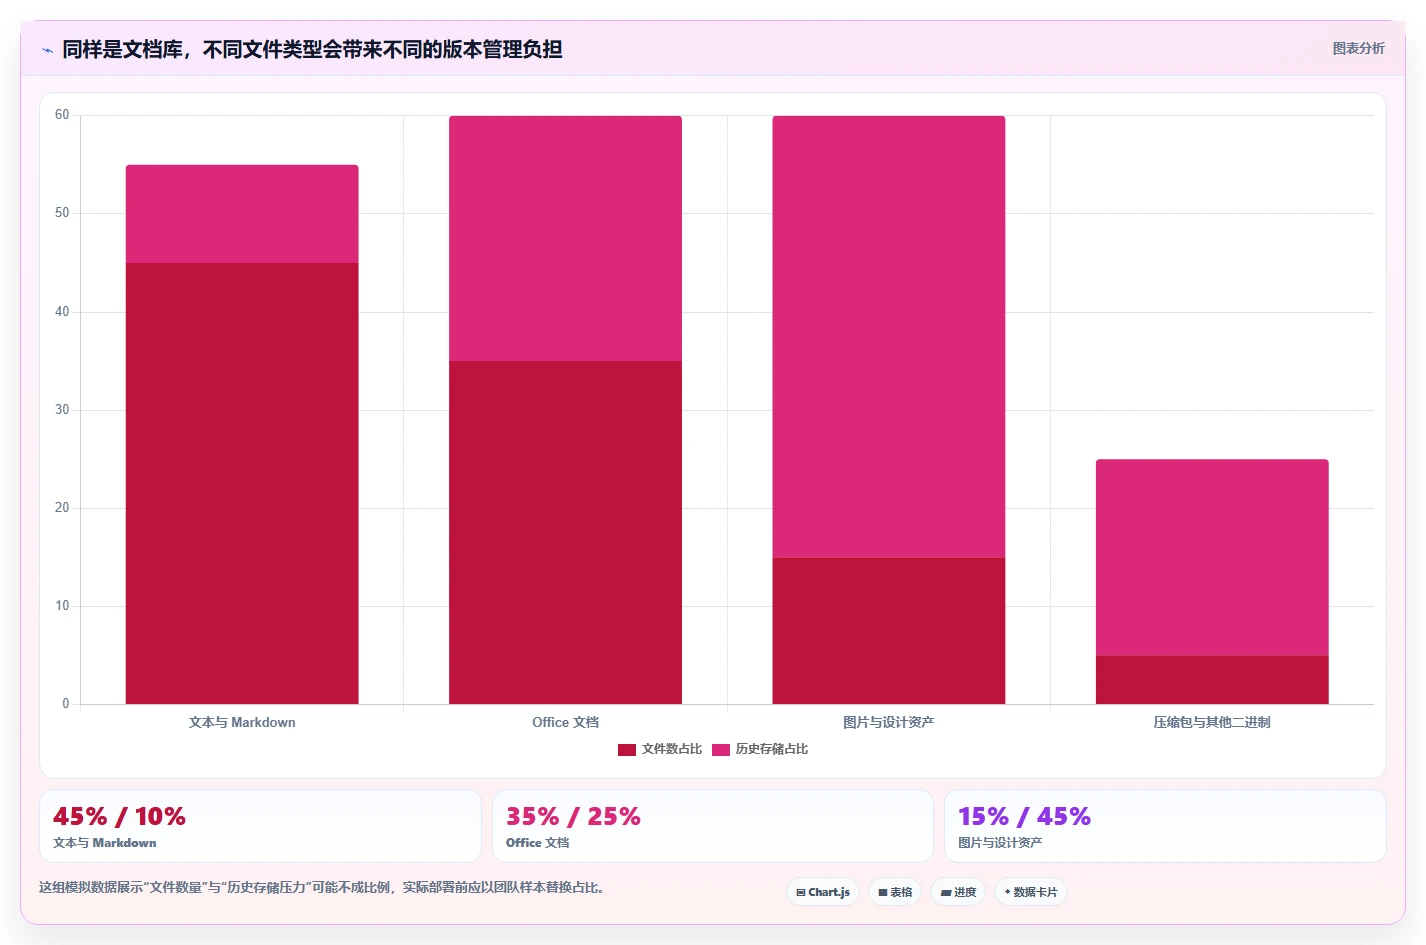Click the 图片与设计资产 axis label
1426x945 pixels.
point(889,722)
